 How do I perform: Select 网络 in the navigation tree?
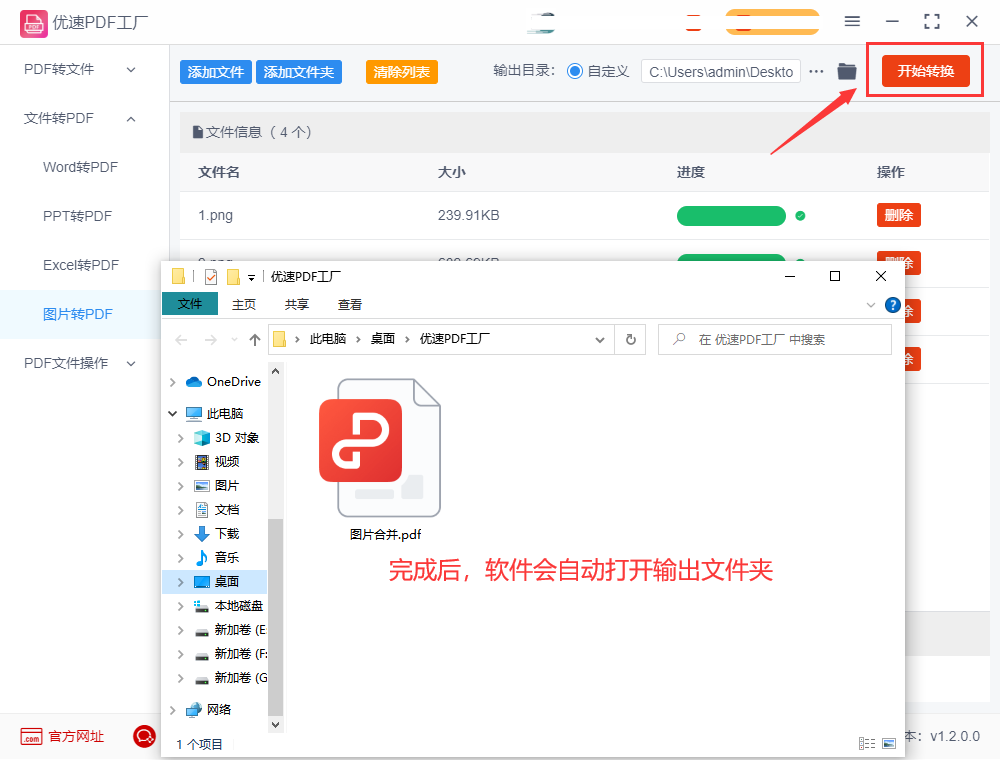[x=209, y=710]
